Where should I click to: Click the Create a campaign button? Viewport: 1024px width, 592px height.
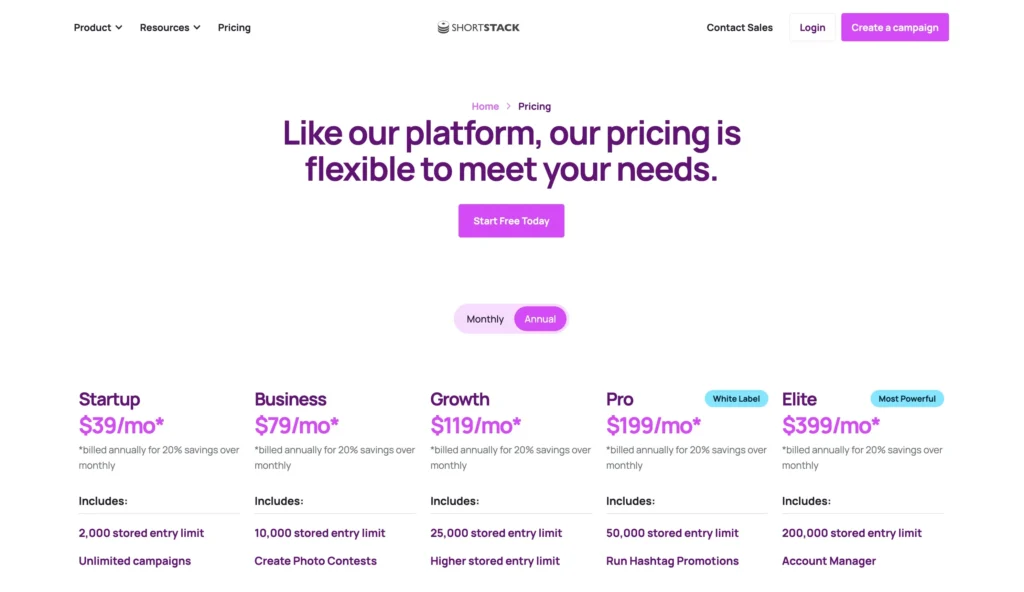[x=894, y=27]
